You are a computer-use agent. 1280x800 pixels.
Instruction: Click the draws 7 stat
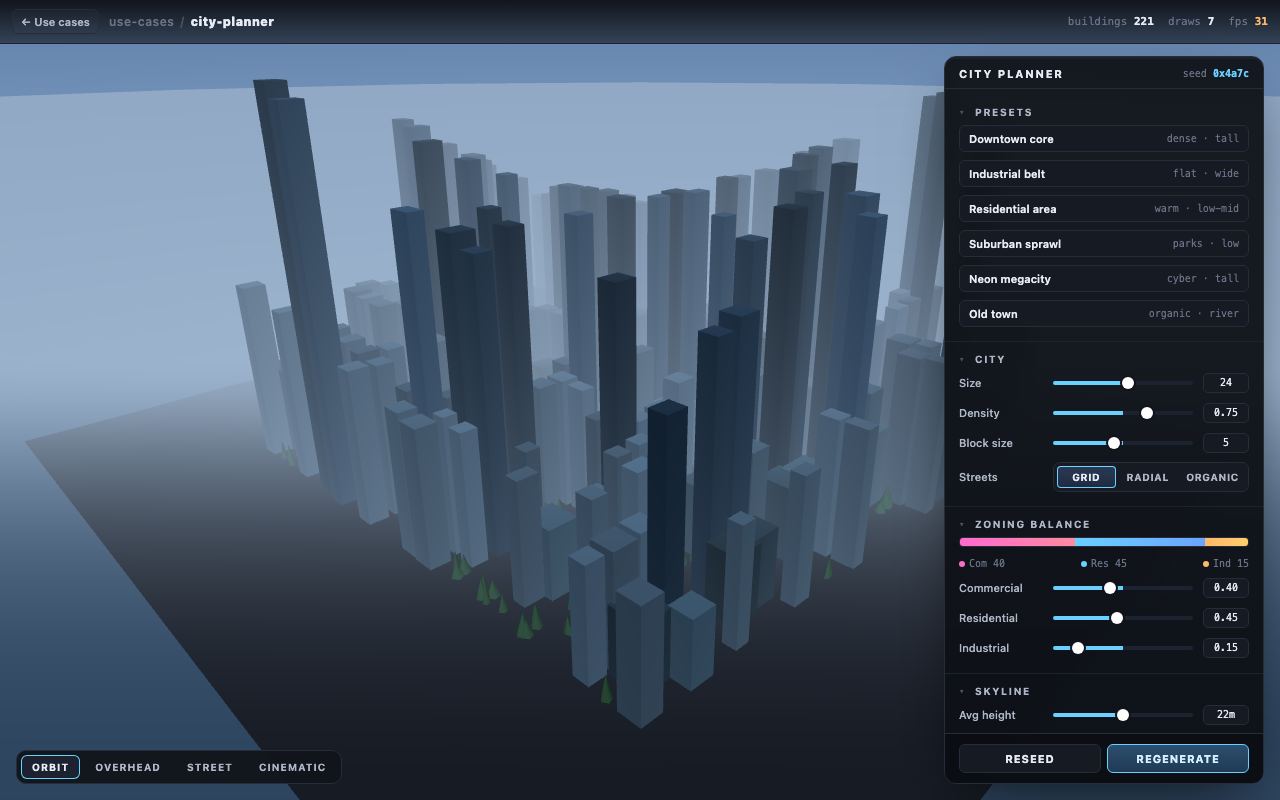[1191, 21]
